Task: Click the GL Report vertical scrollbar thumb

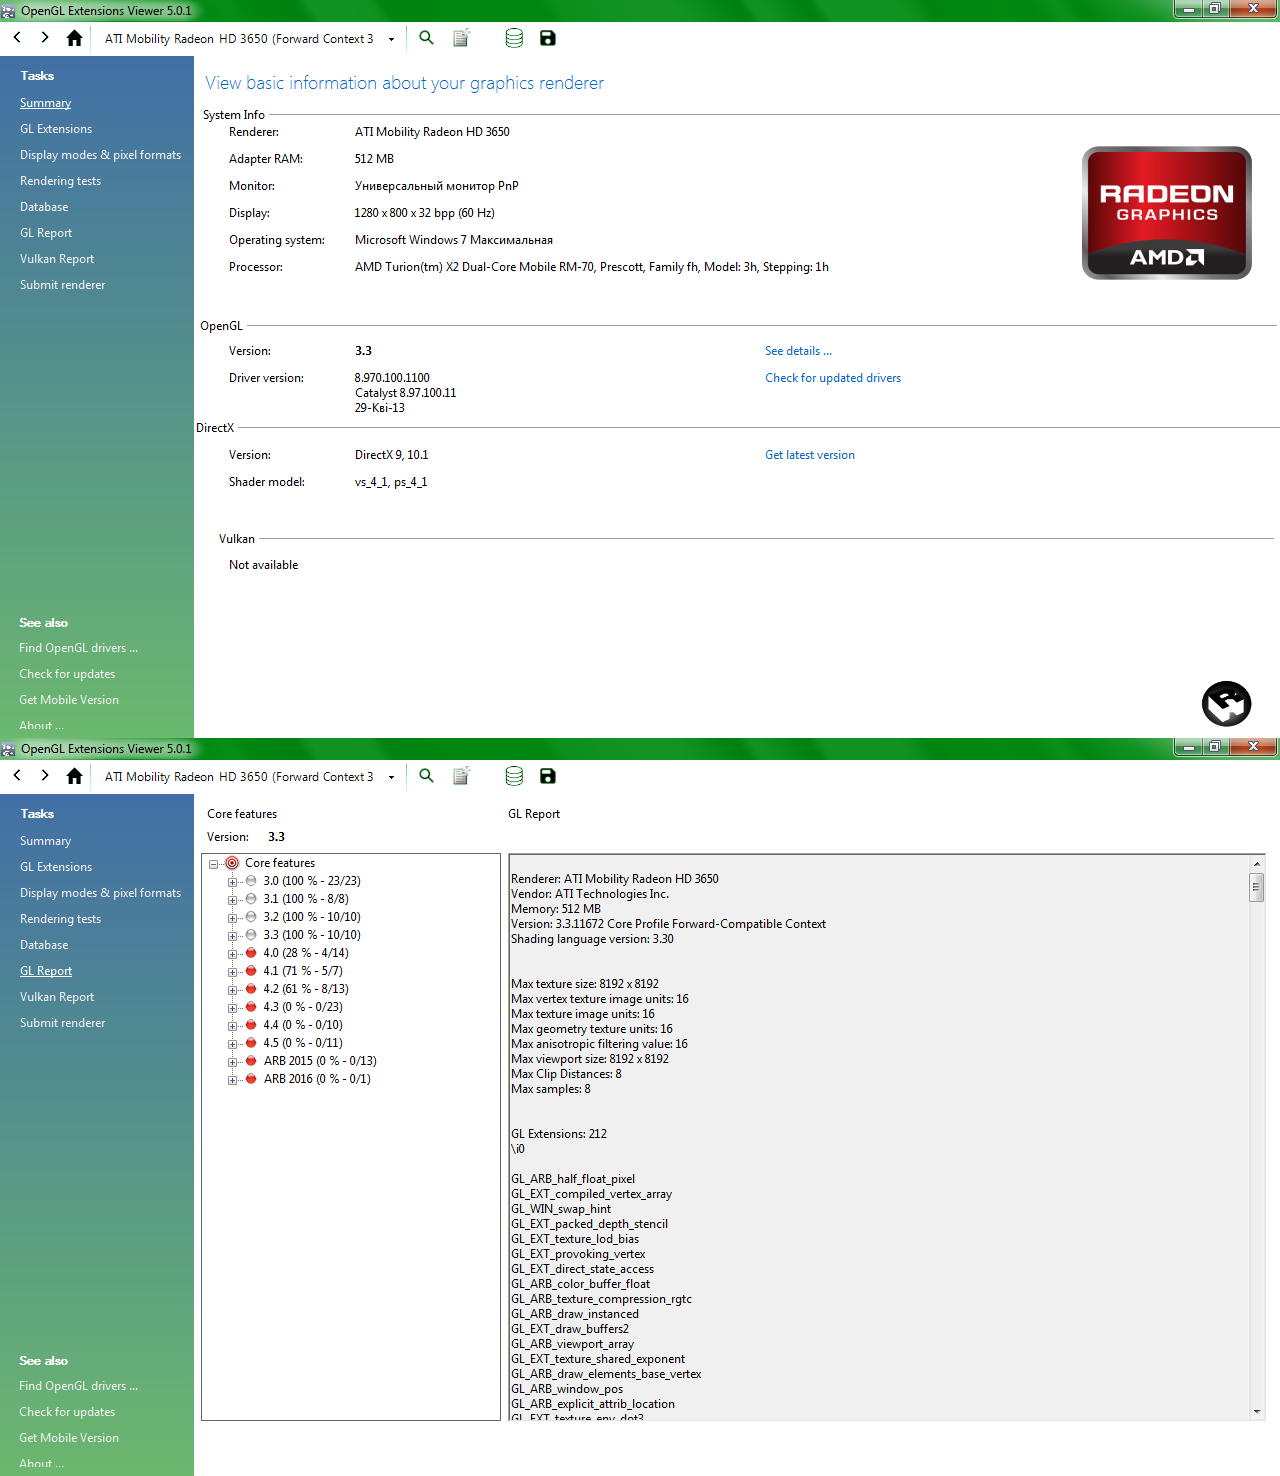Action: coord(1257,887)
